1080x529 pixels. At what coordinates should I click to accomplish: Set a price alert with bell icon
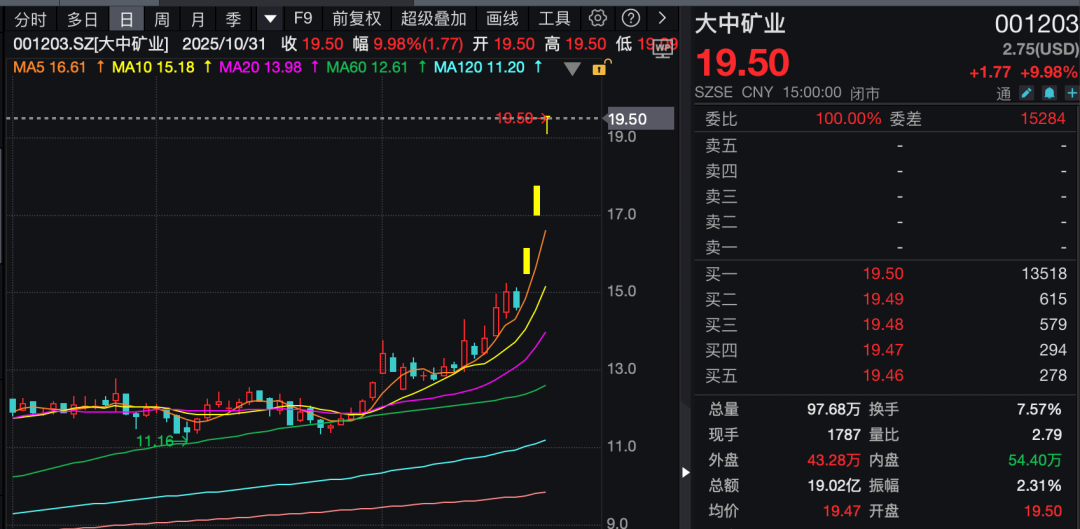(x=1049, y=93)
